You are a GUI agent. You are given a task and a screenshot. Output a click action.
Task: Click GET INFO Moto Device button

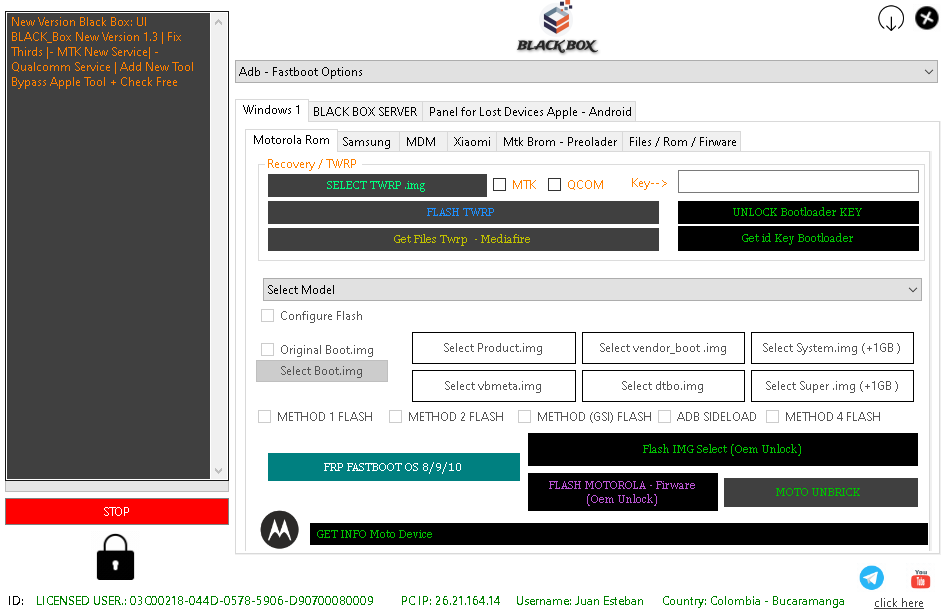tap(619, 534)
